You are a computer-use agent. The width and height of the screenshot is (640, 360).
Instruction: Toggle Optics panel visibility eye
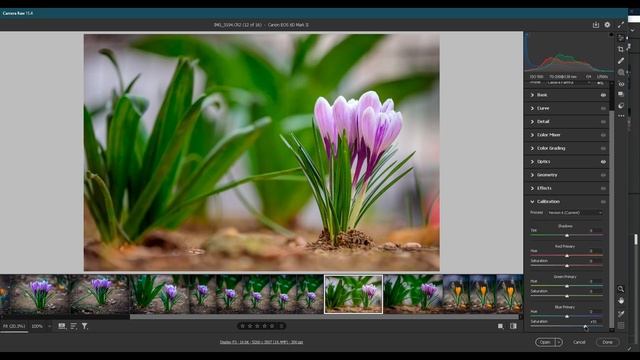coord(603,162)
